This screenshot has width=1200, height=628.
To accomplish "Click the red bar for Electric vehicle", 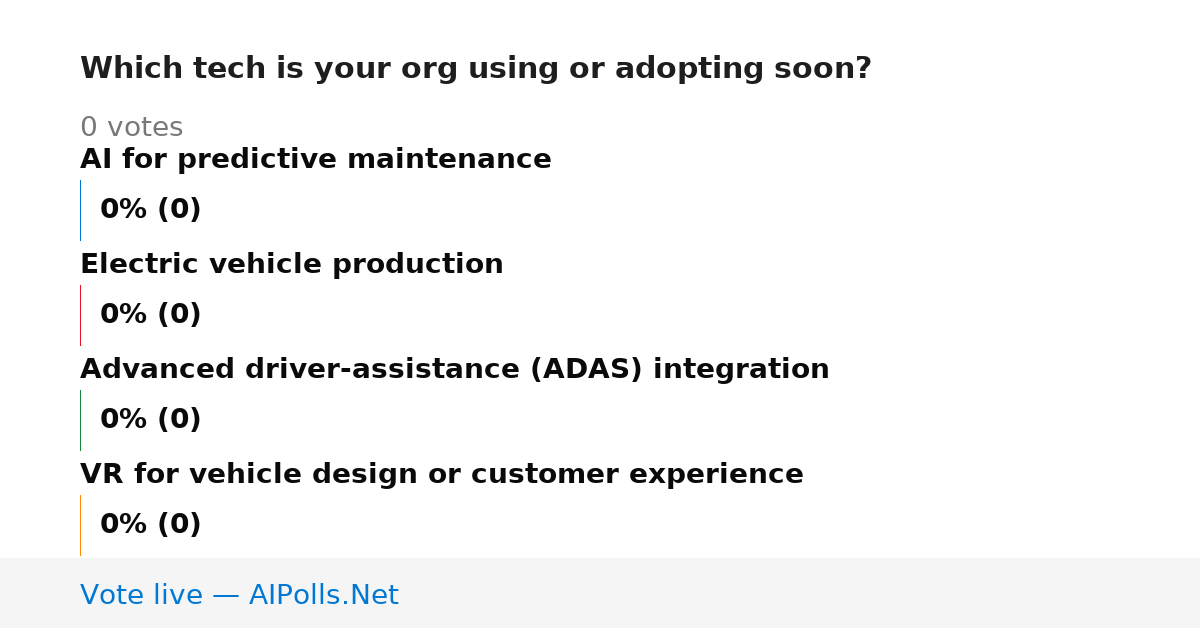I will [80, 315].
